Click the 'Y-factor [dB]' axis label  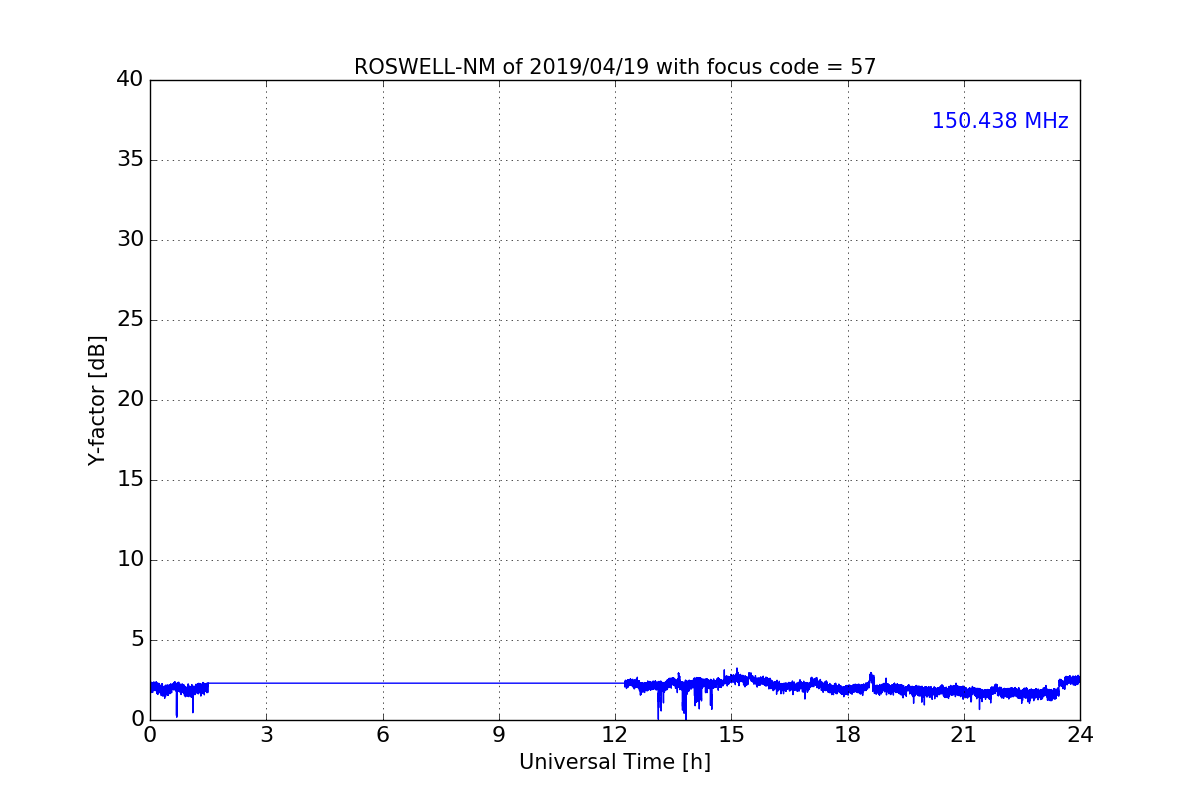tap(97, 400)
